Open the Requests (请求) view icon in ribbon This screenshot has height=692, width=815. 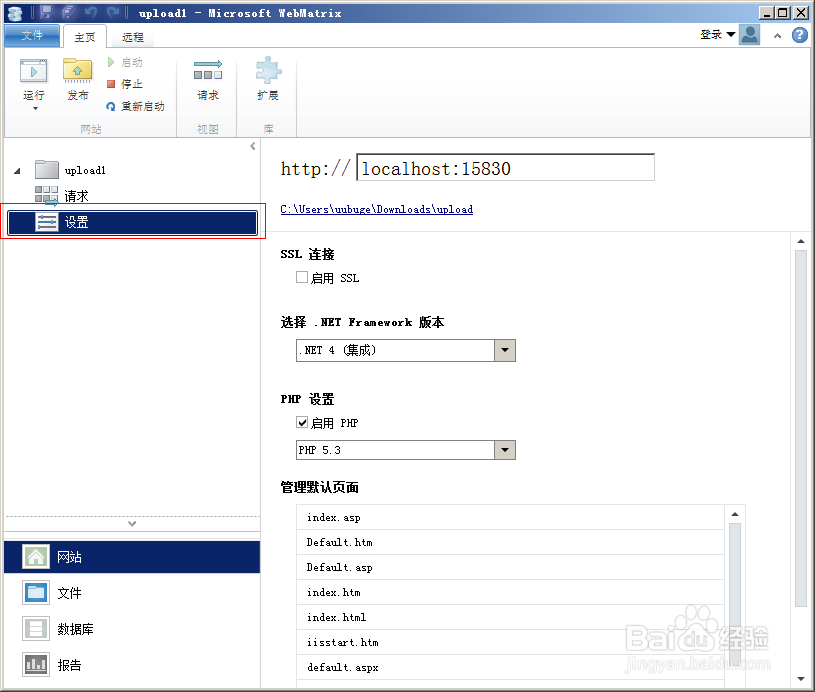pyautogui.click(x=208, y=70)
